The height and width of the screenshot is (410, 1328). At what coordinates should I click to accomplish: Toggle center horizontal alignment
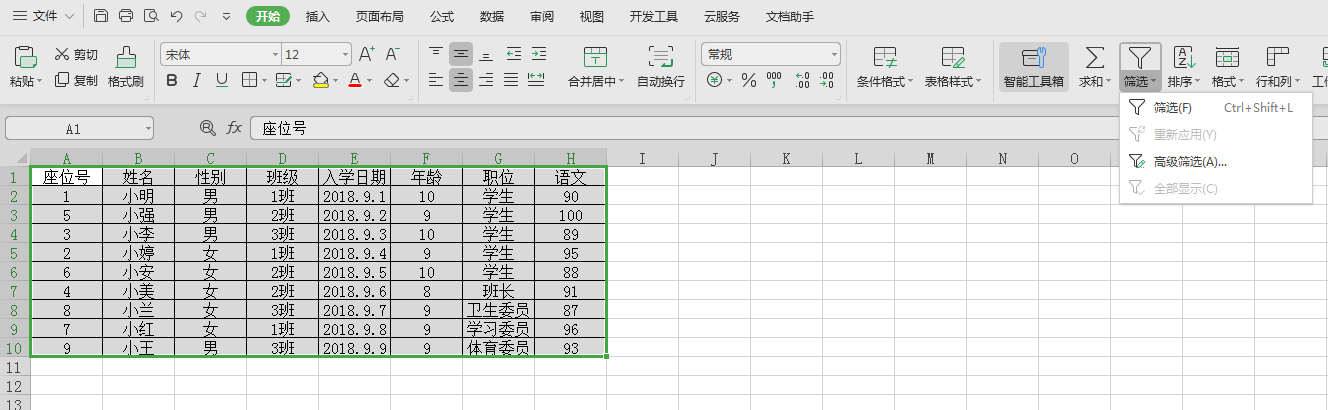[x=461, y=80]
